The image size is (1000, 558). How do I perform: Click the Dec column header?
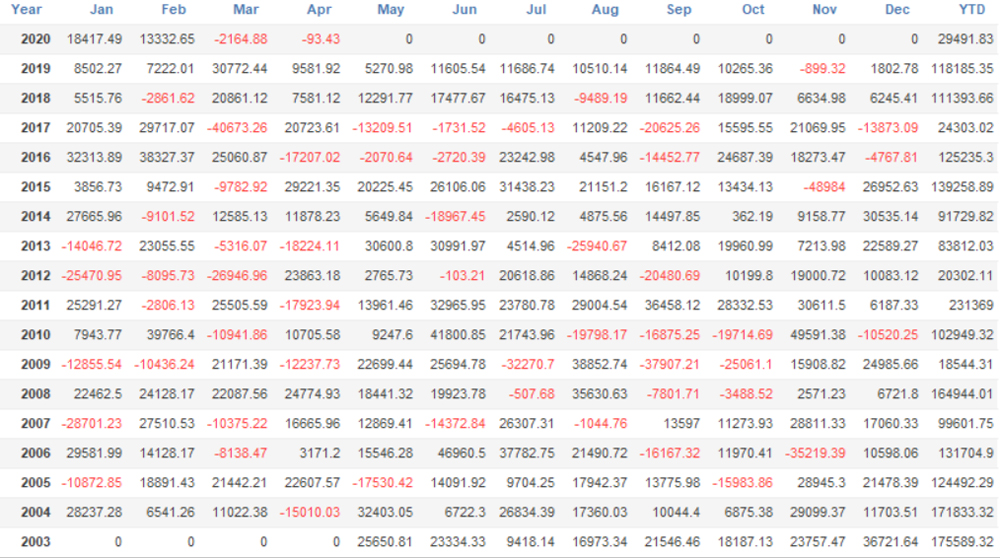tap(898, 10)
